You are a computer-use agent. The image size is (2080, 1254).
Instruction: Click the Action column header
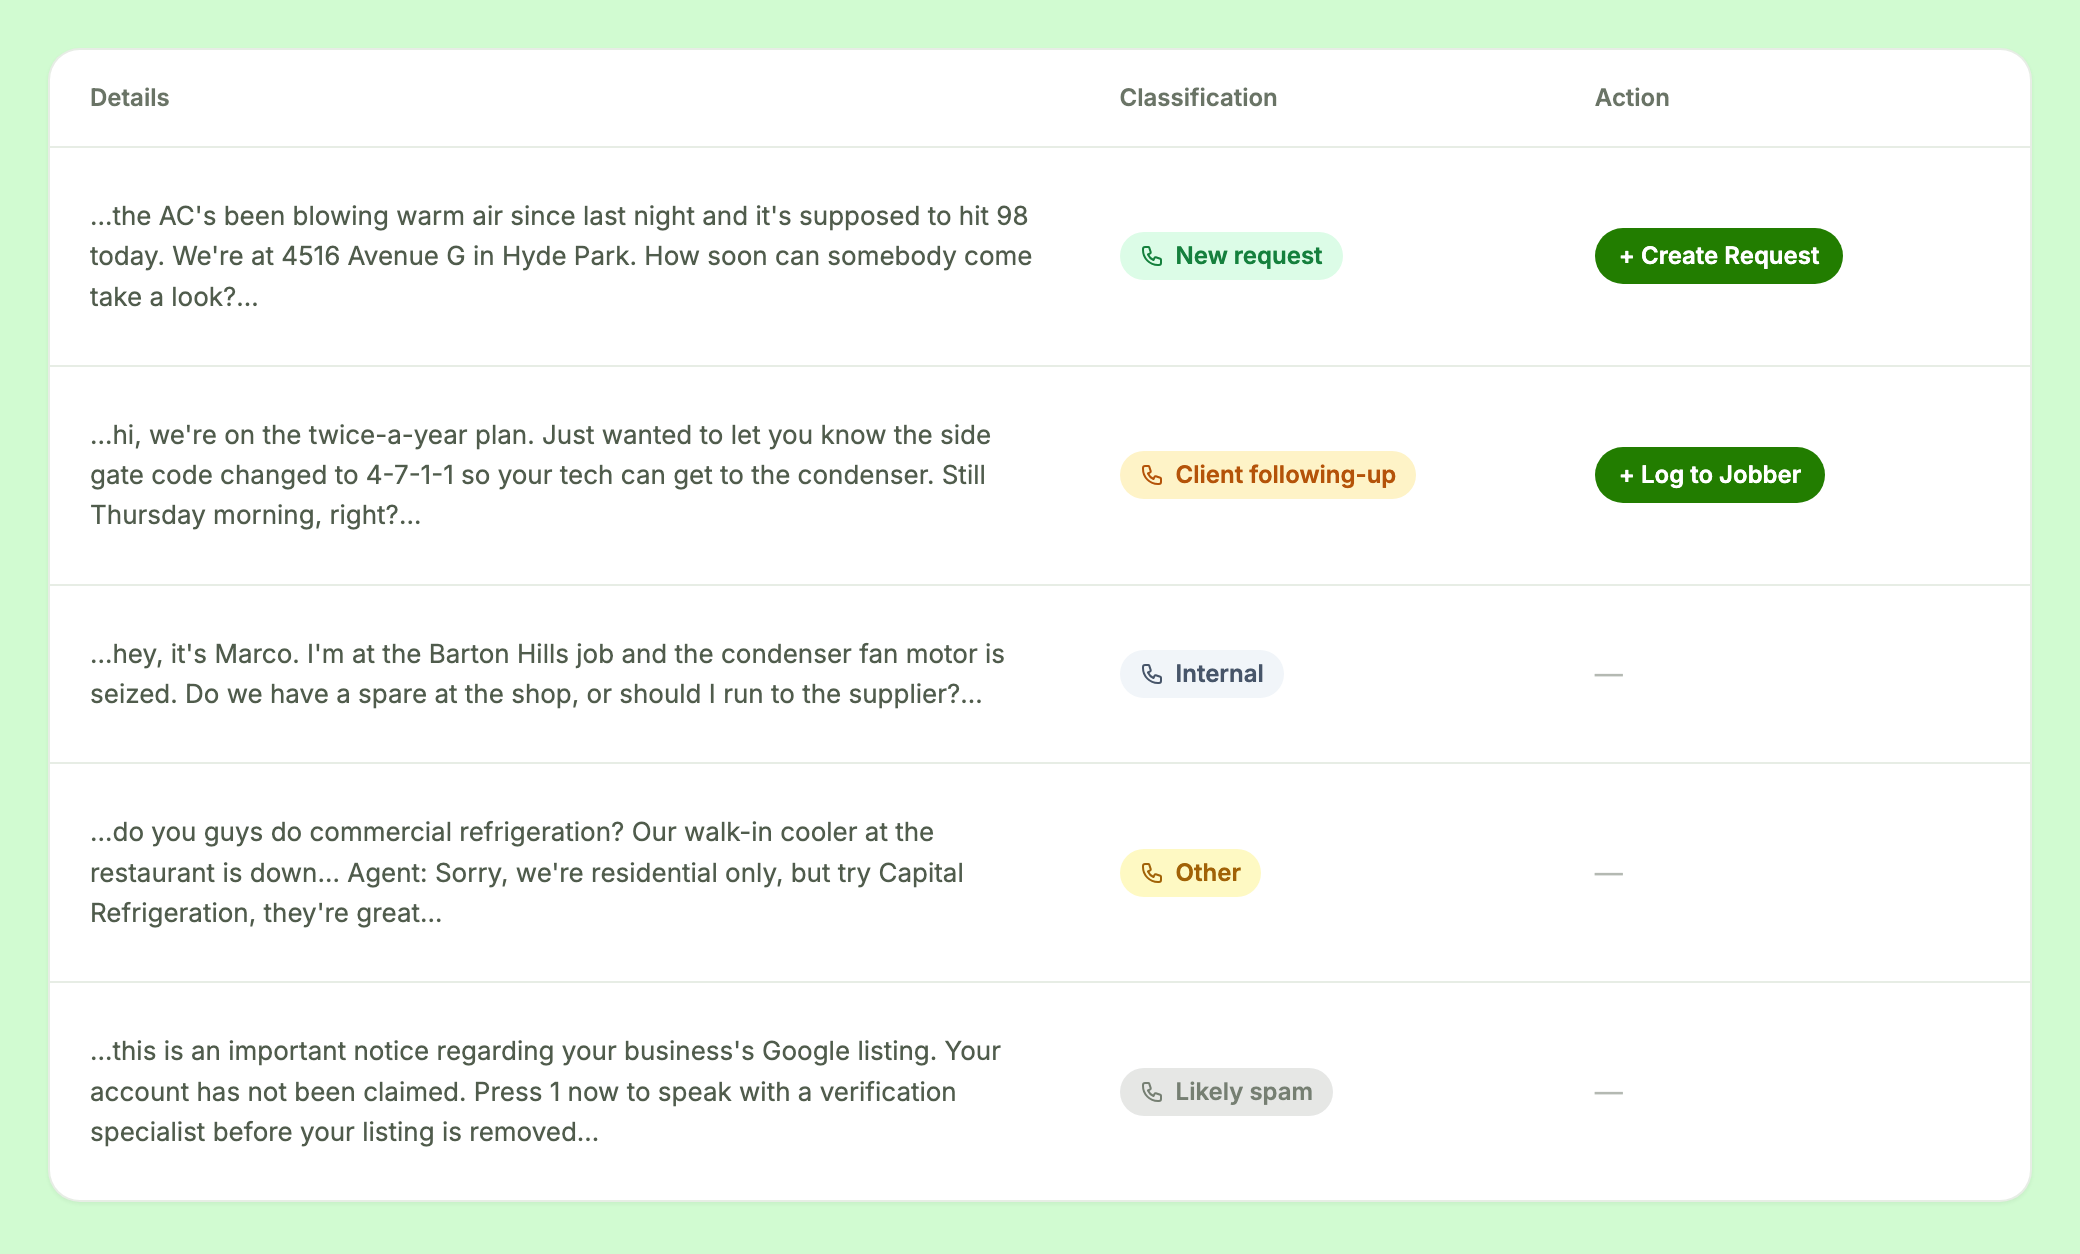pos(1632,98)
